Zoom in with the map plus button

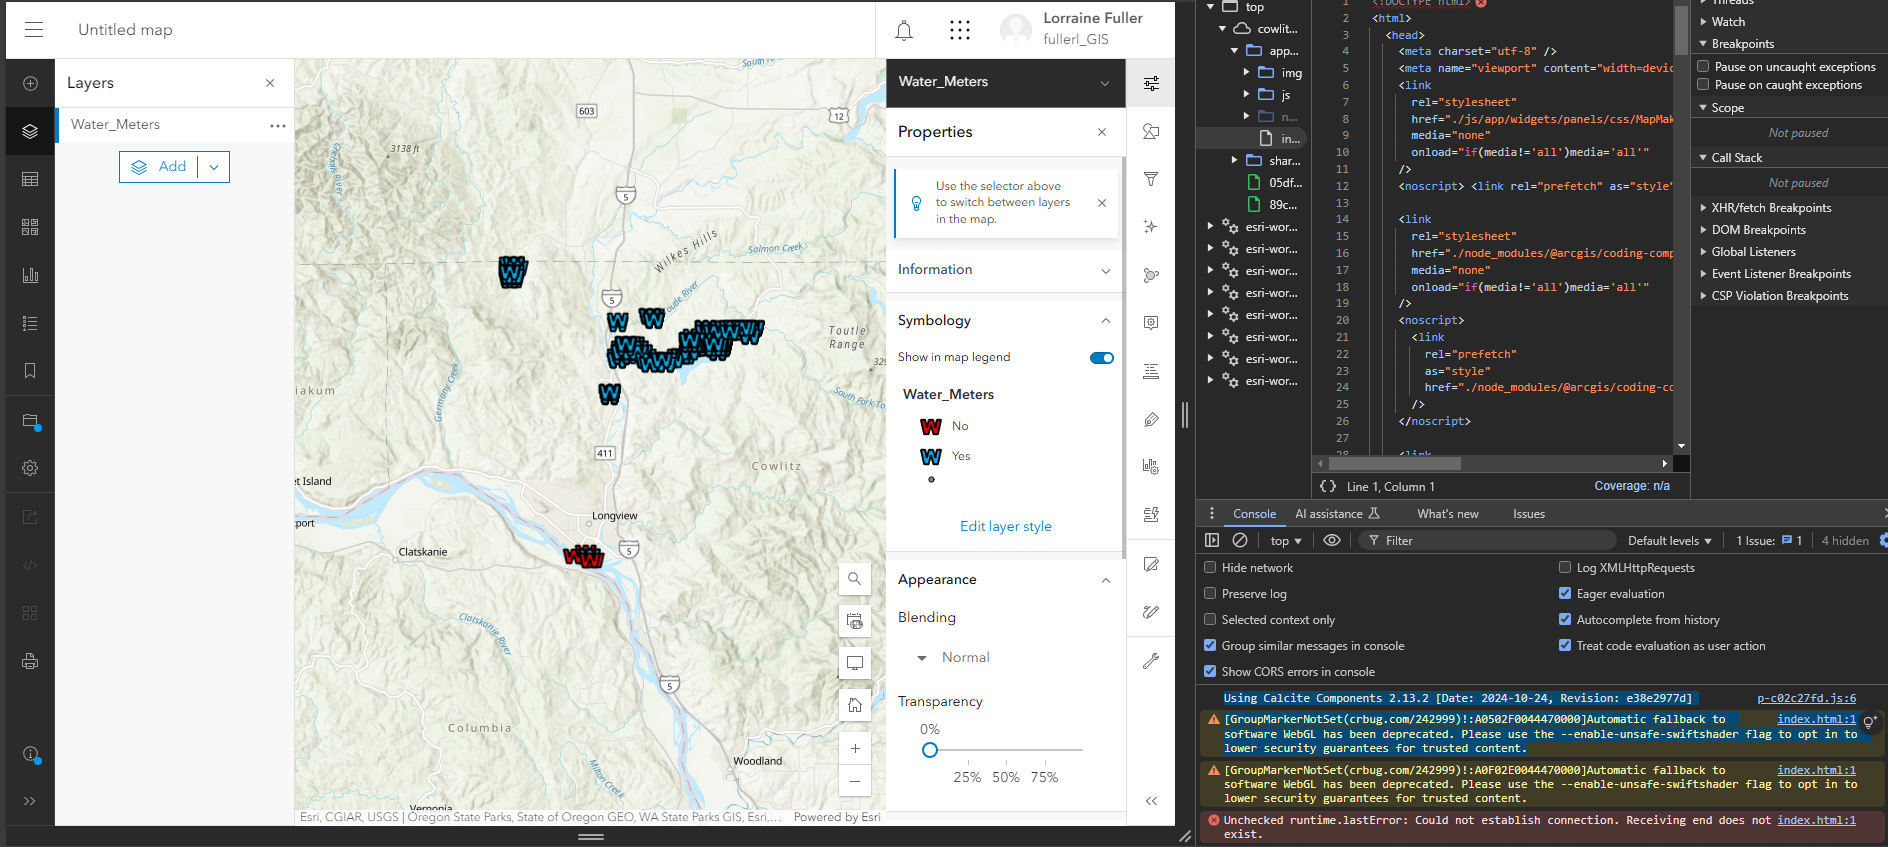tap(855, 748)
